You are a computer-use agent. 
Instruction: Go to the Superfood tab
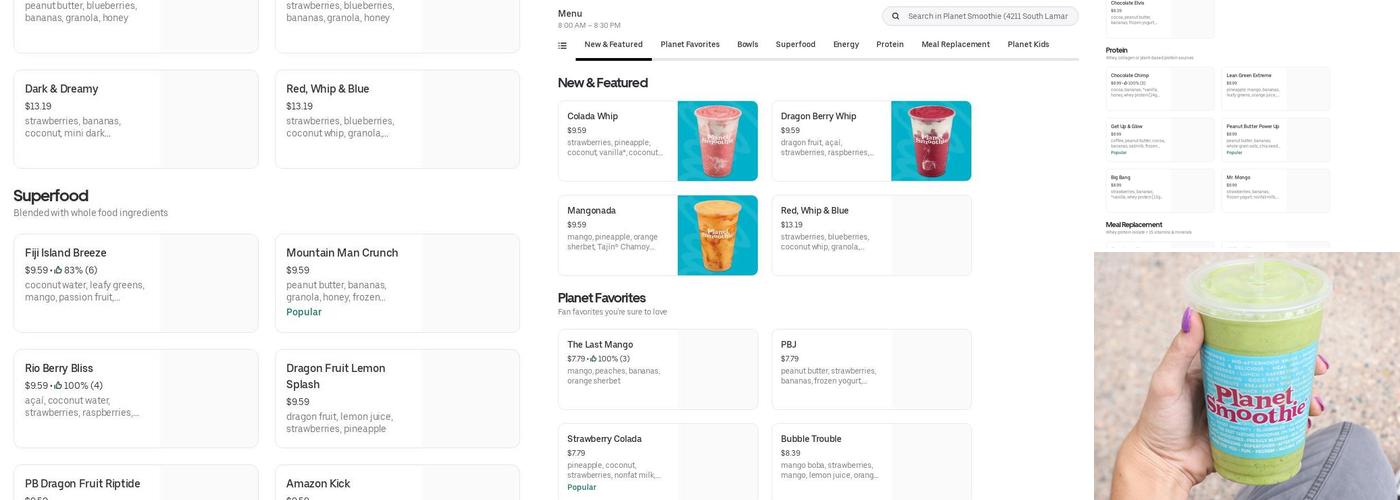[795, 45]
